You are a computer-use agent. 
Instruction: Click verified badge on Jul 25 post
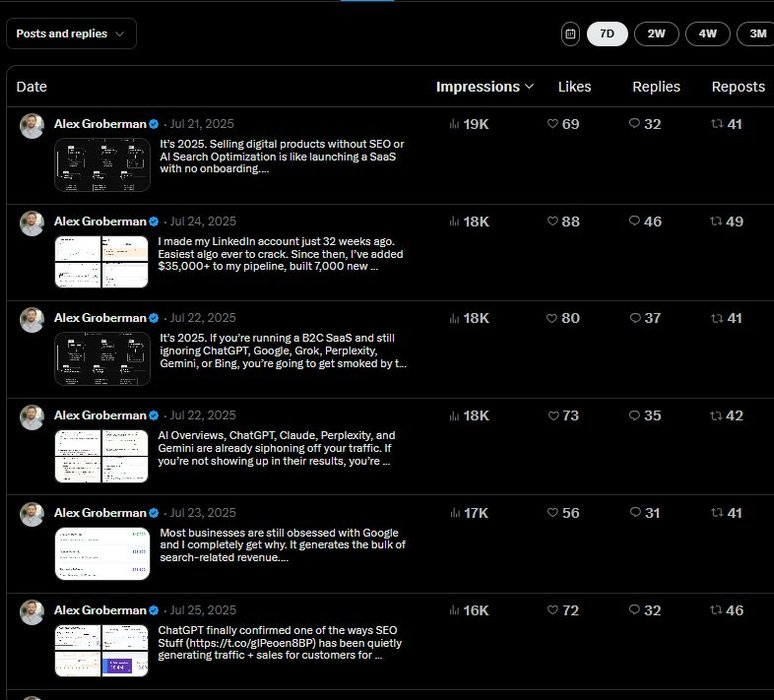click(x=154, y=610)
